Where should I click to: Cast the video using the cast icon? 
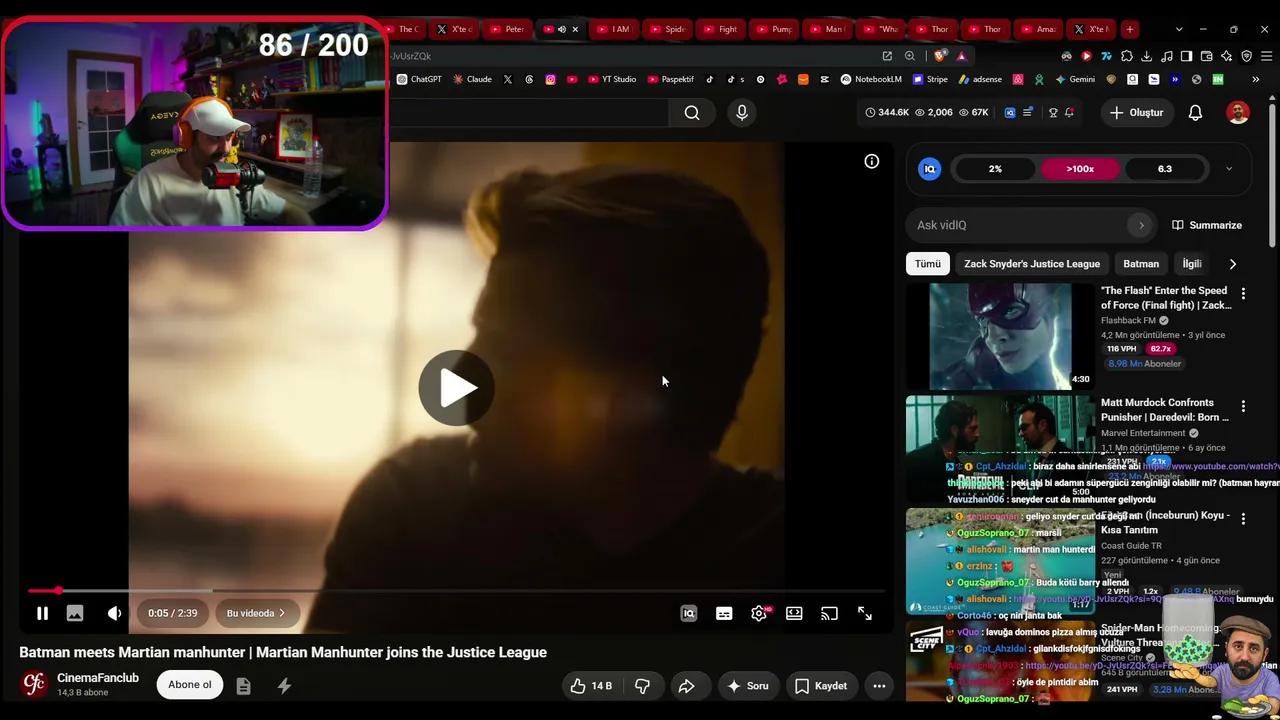(829, 613)
